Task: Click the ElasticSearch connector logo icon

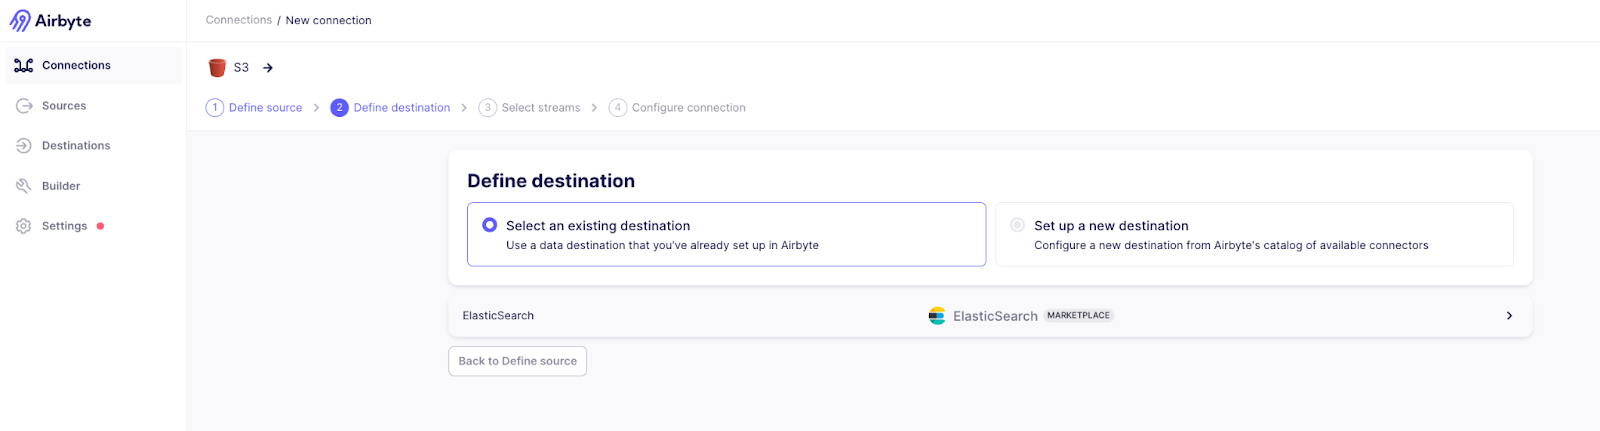Action: pyautogui.click(x=937, y=316)
